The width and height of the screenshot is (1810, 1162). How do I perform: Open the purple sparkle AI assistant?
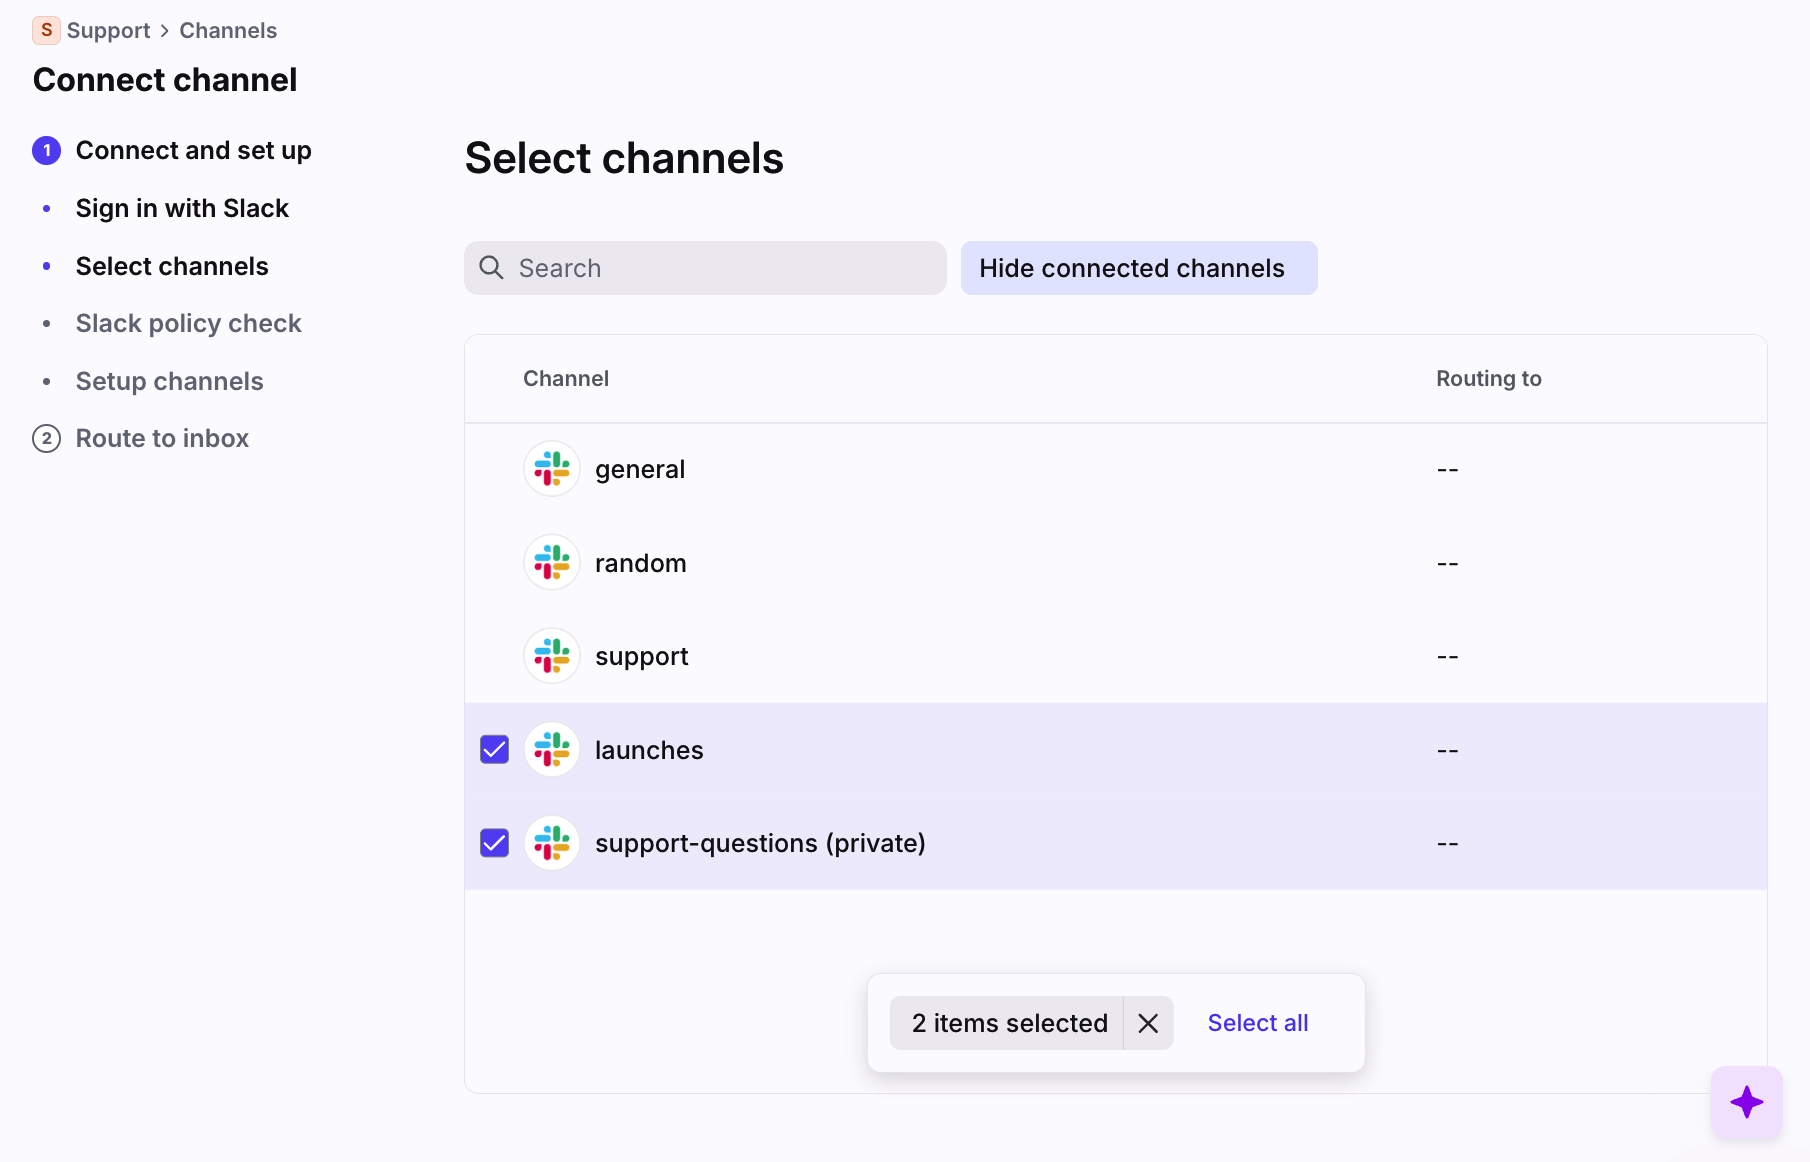click(x=1746, y=1102)
